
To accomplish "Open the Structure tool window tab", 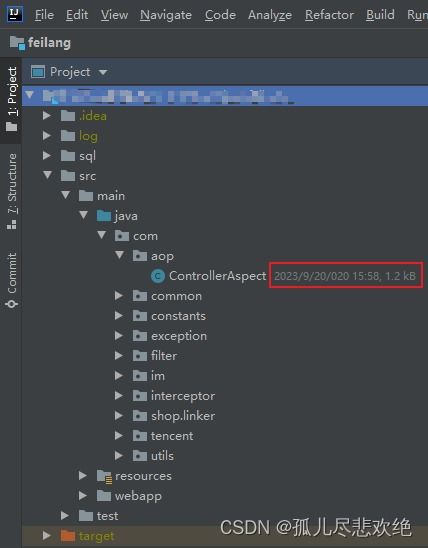I will [x=12, y=191].
